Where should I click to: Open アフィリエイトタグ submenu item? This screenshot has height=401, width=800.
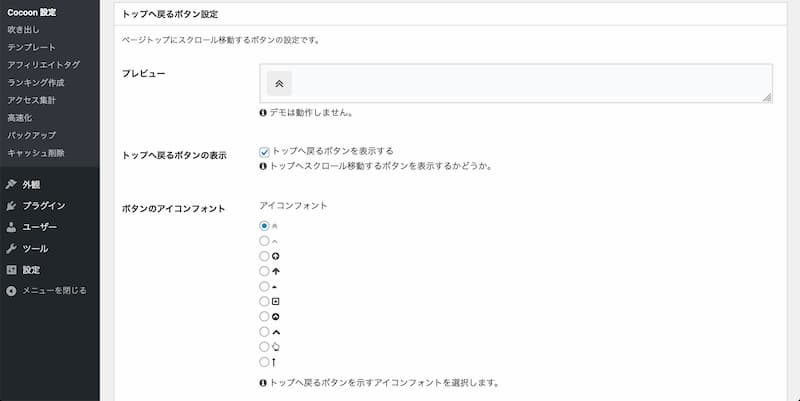click(x=43, y=65)
